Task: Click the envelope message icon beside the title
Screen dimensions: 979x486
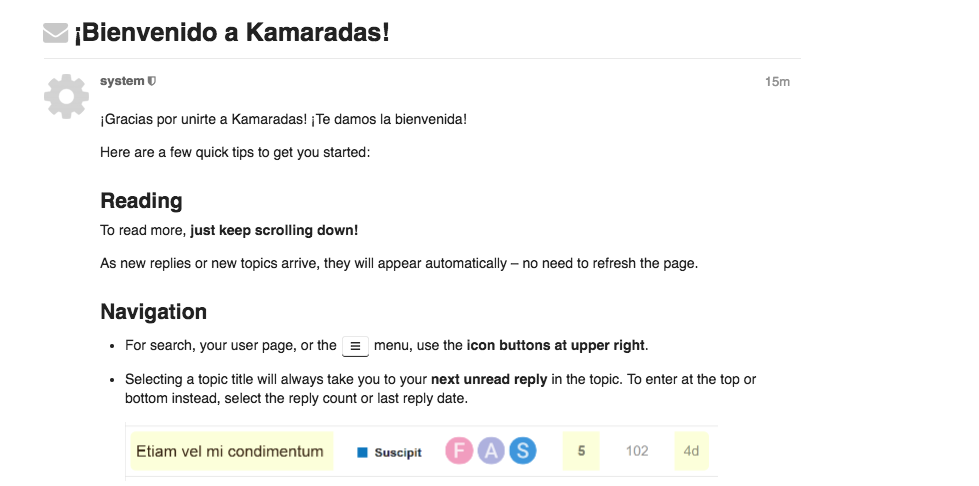Action: [x=55, y=33]
